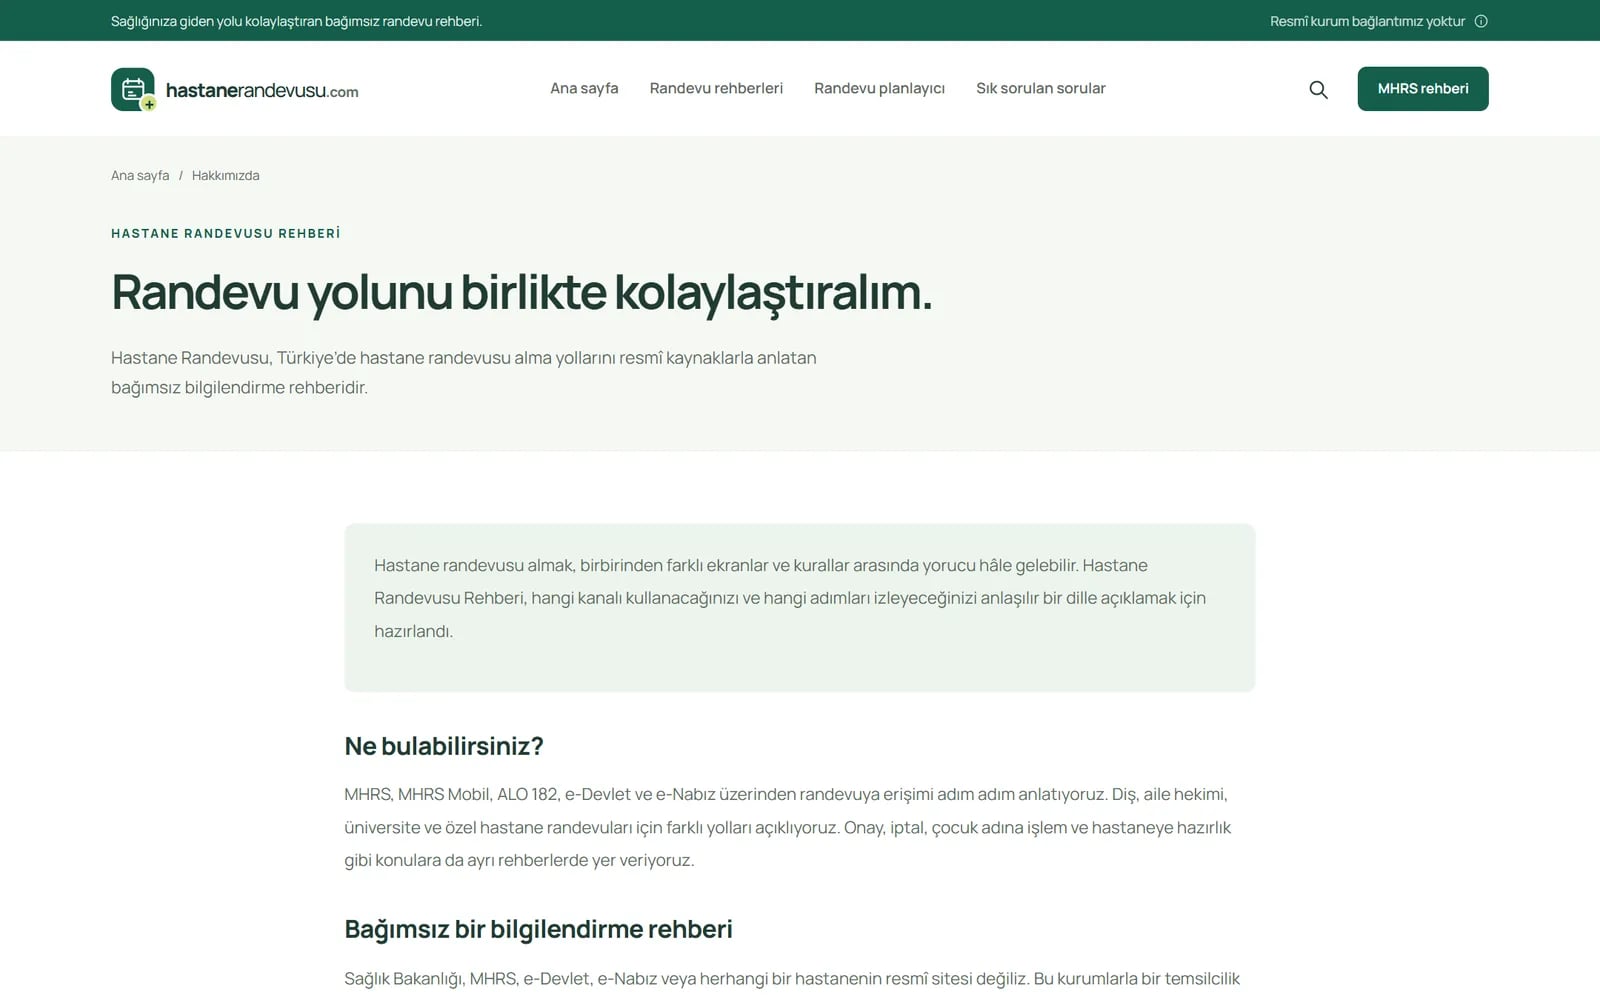Go to Randevu rehberleri in navigation
The image size is (1600, 1000).
click(x=716, y=88)
